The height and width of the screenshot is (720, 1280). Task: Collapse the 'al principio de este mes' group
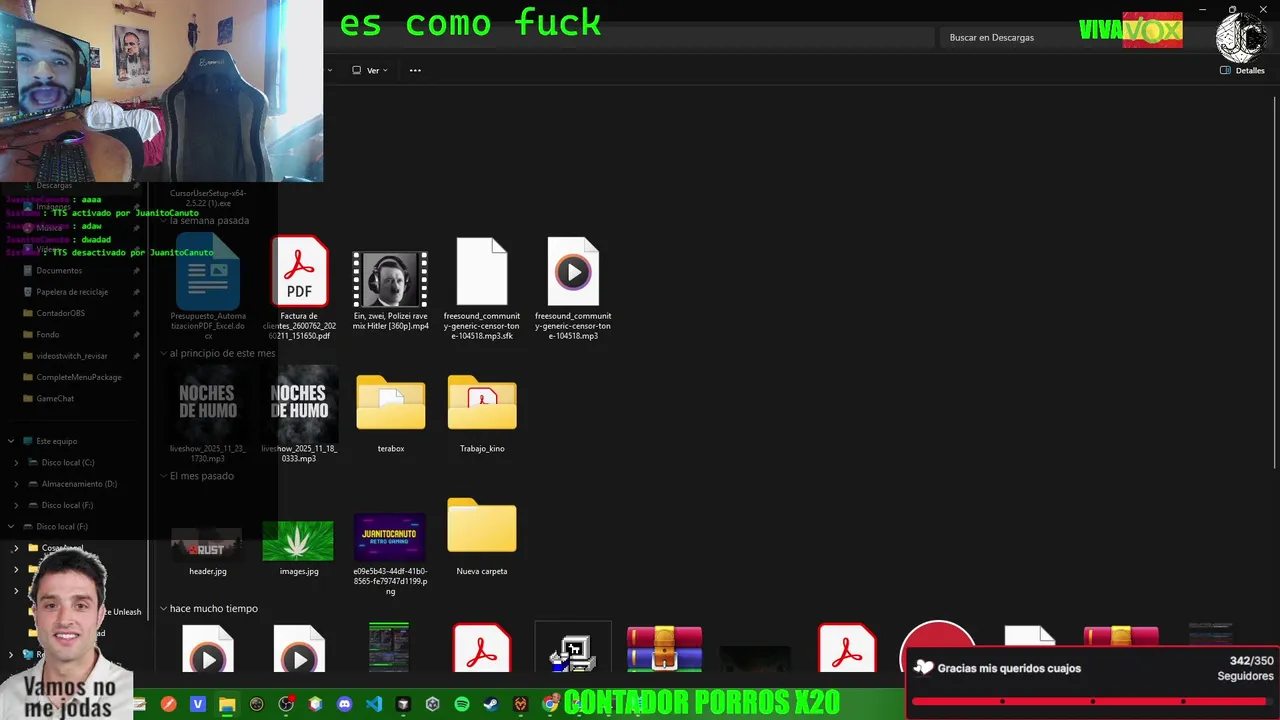click(164, 353)
